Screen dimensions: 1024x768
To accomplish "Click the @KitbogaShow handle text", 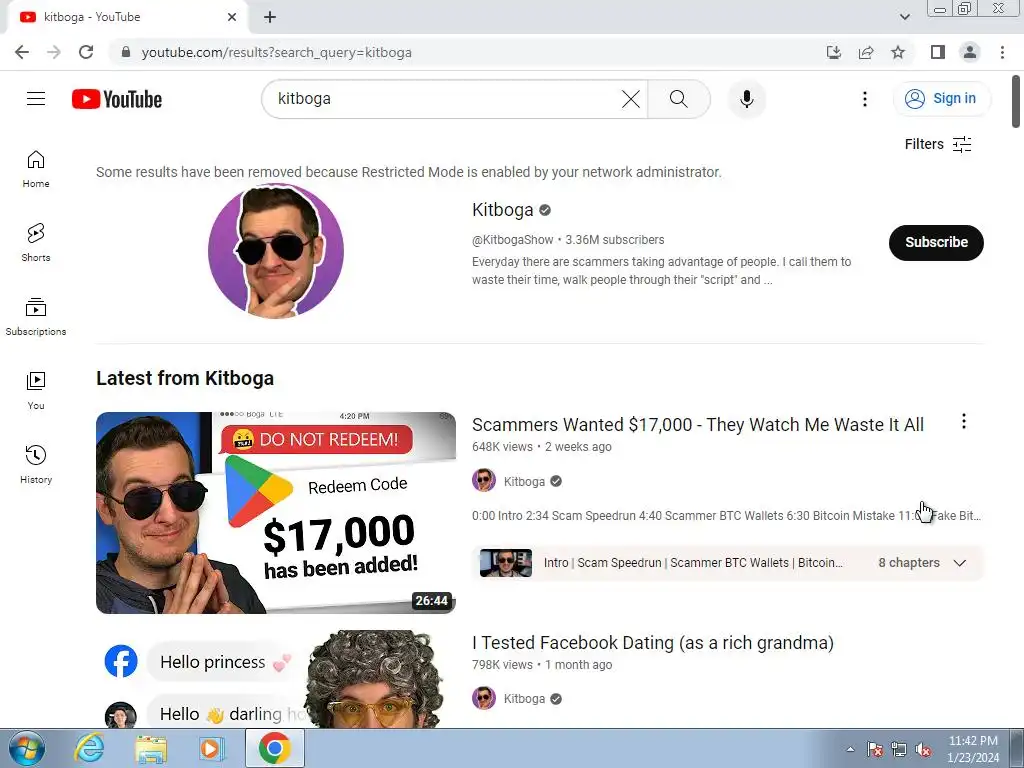I will [x=513, y=240].
